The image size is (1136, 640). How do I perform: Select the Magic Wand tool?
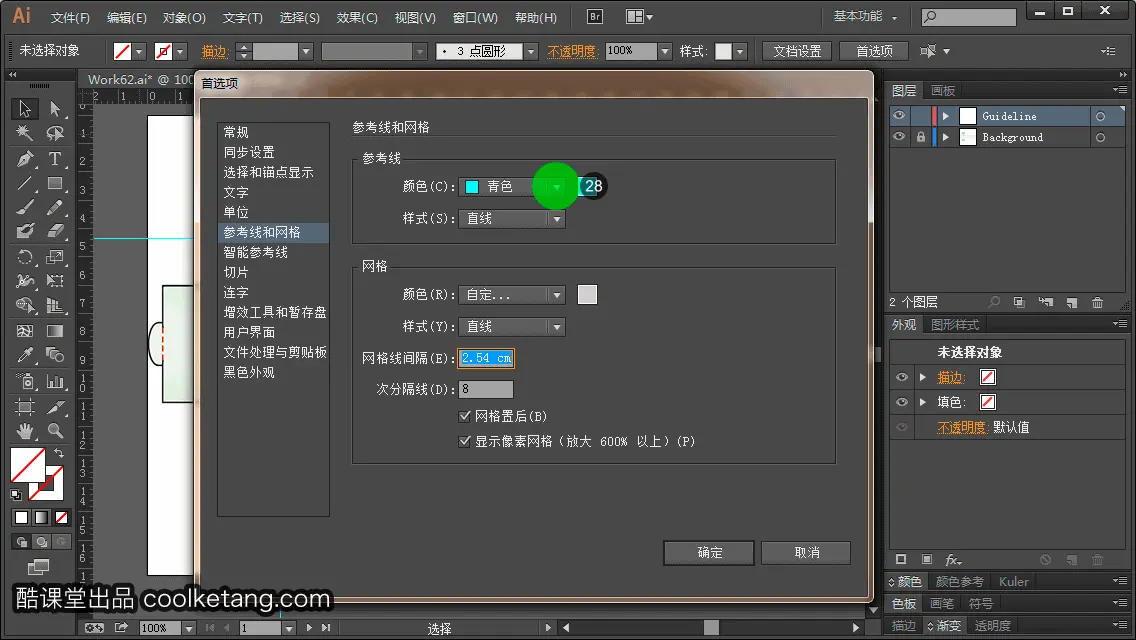[25, 133]
